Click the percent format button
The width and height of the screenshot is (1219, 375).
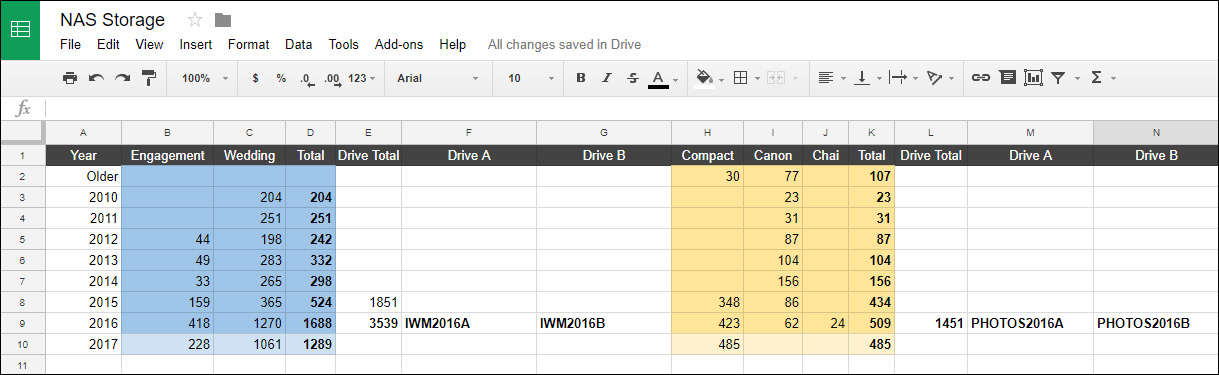click(x=281, y=78)
